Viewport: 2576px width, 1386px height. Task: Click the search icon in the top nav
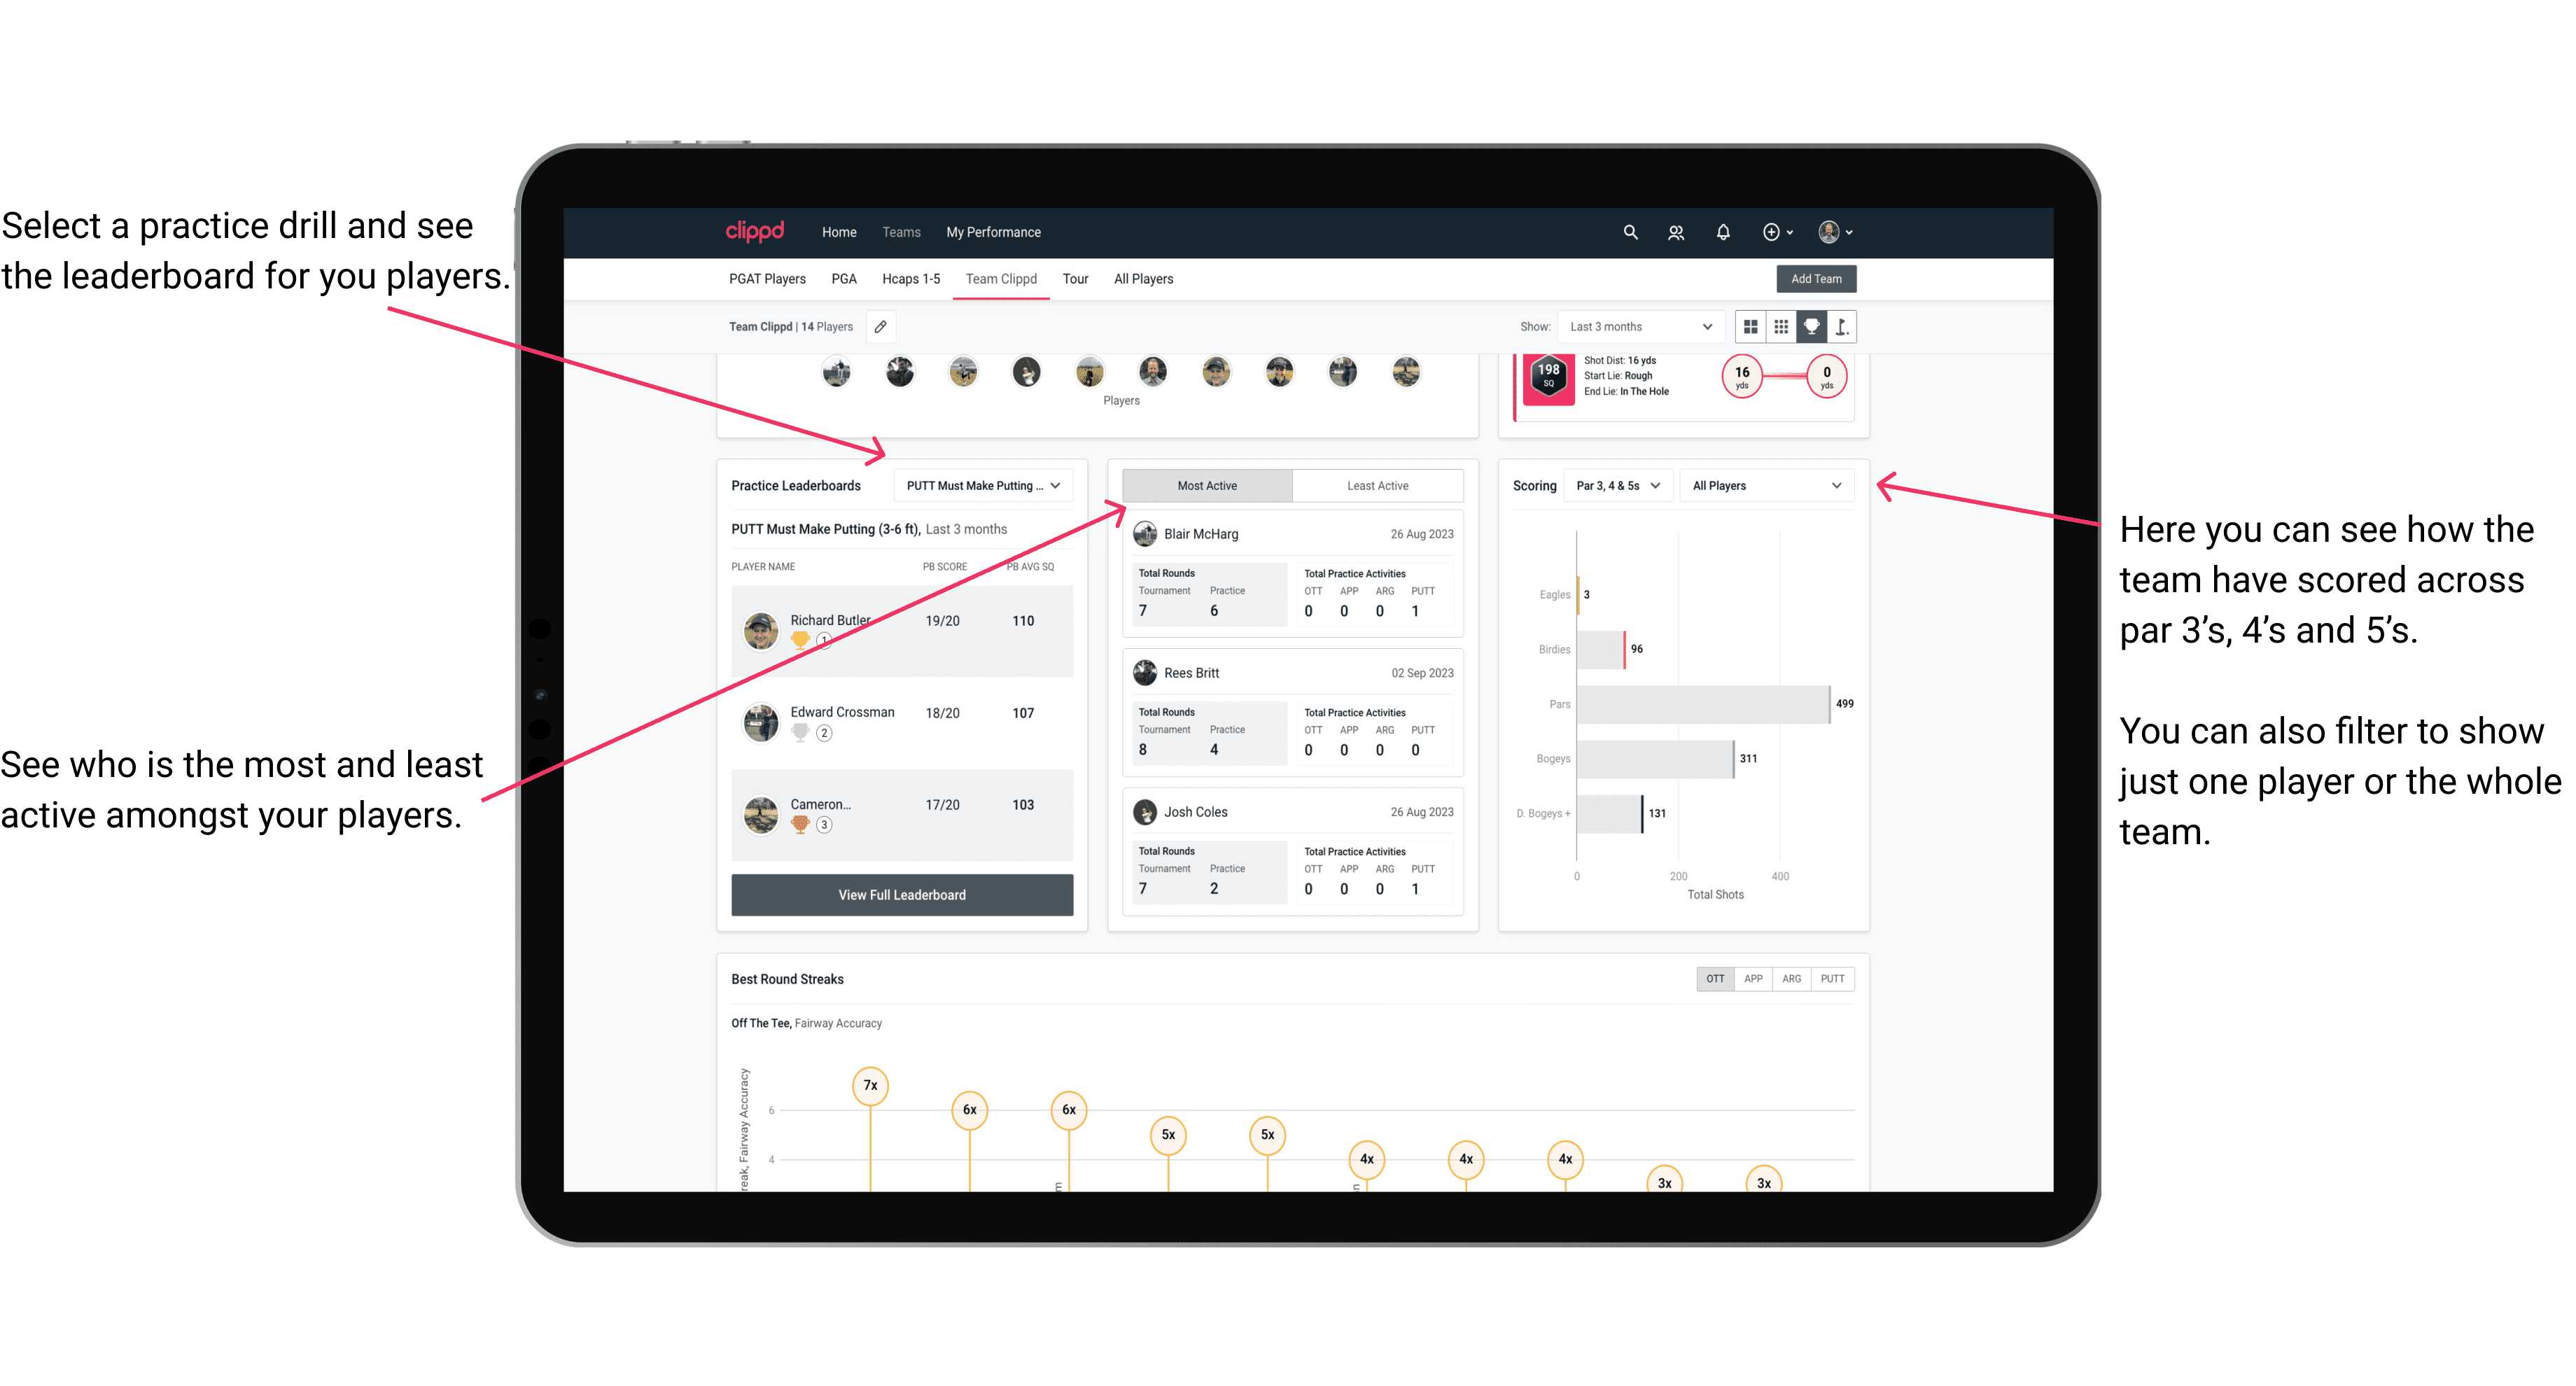click(x=1629, y=232)
